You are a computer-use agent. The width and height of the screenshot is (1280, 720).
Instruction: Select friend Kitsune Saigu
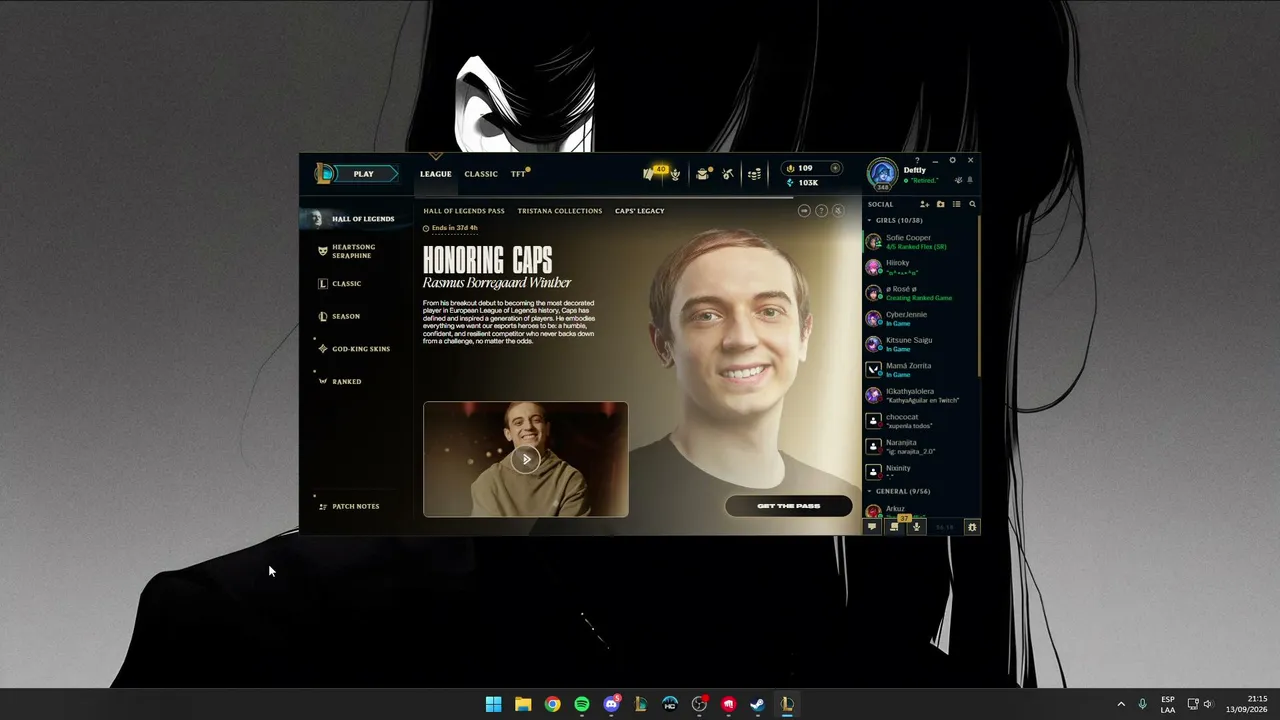(x=921, y=344)
